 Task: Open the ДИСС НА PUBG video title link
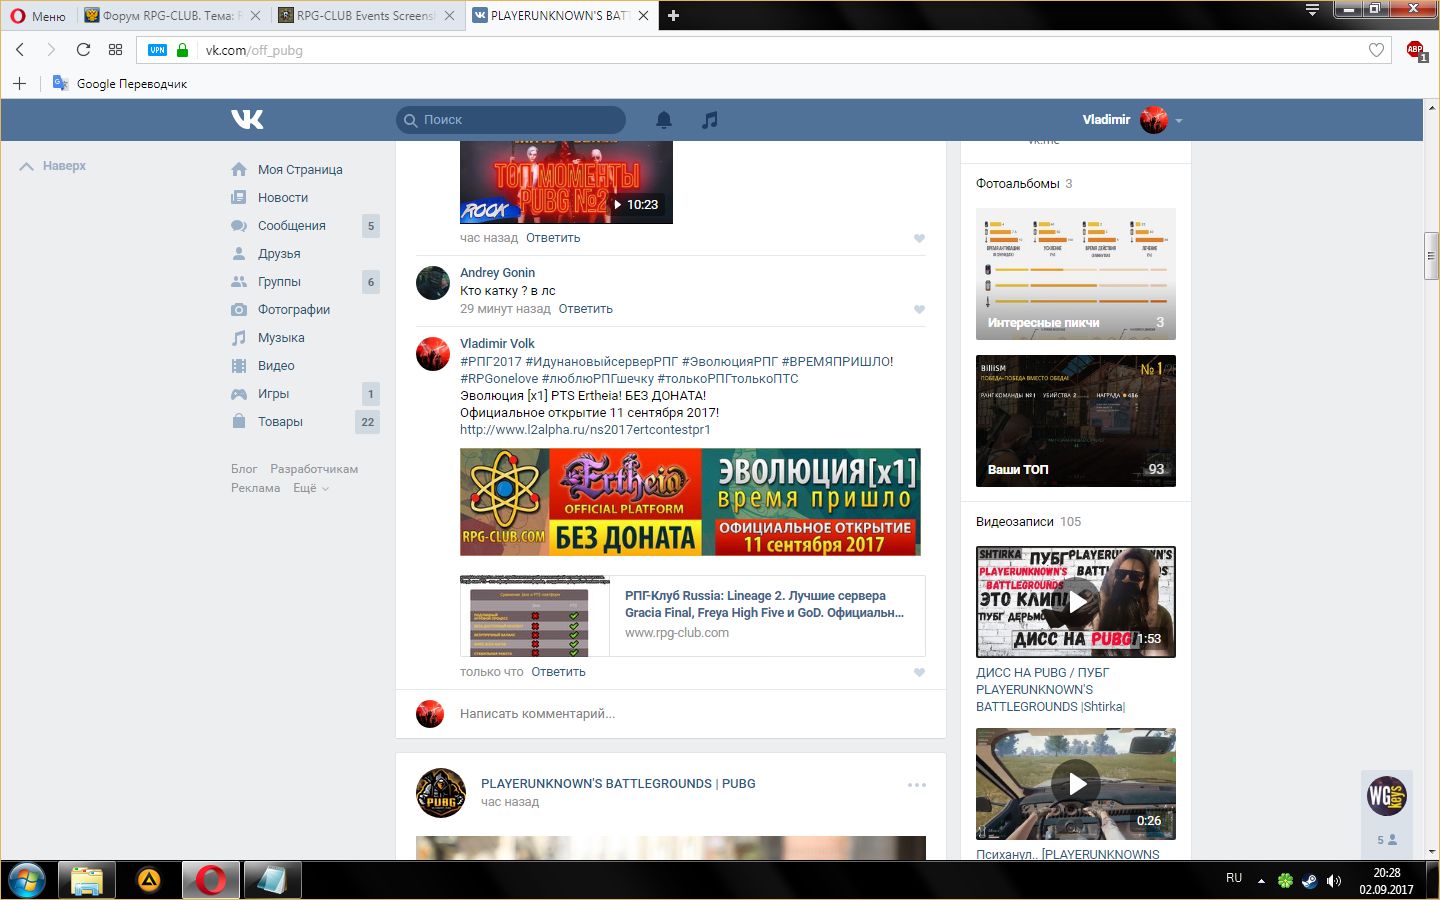1050,689
